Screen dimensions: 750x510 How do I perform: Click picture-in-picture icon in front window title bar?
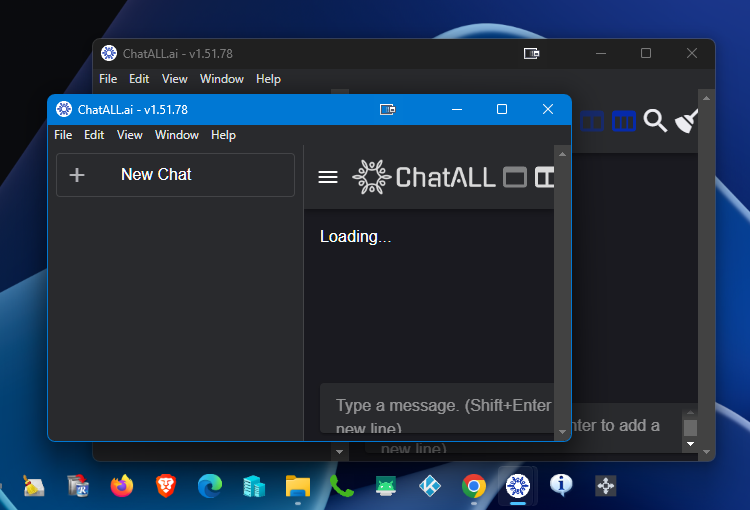pos(387,110)
